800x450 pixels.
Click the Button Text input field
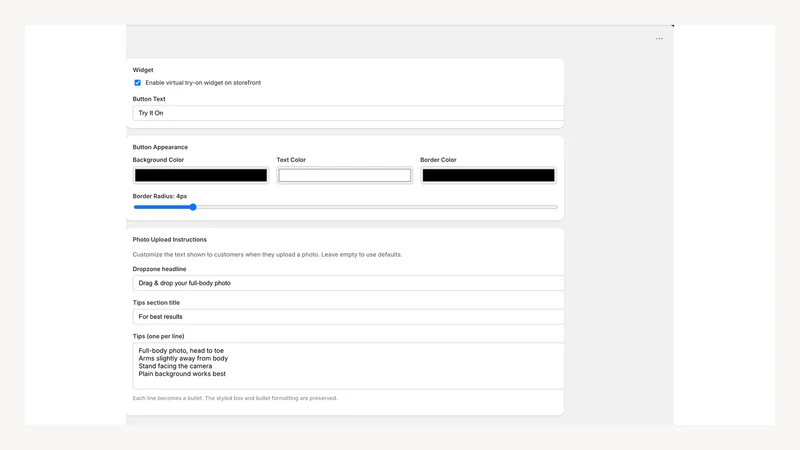click(348, 113)
